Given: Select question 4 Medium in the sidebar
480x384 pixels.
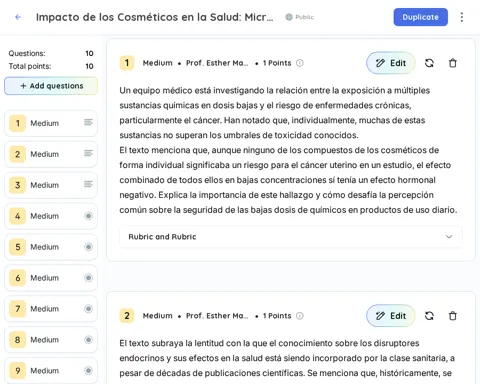Looking at the screenshot, I should 51,216.
